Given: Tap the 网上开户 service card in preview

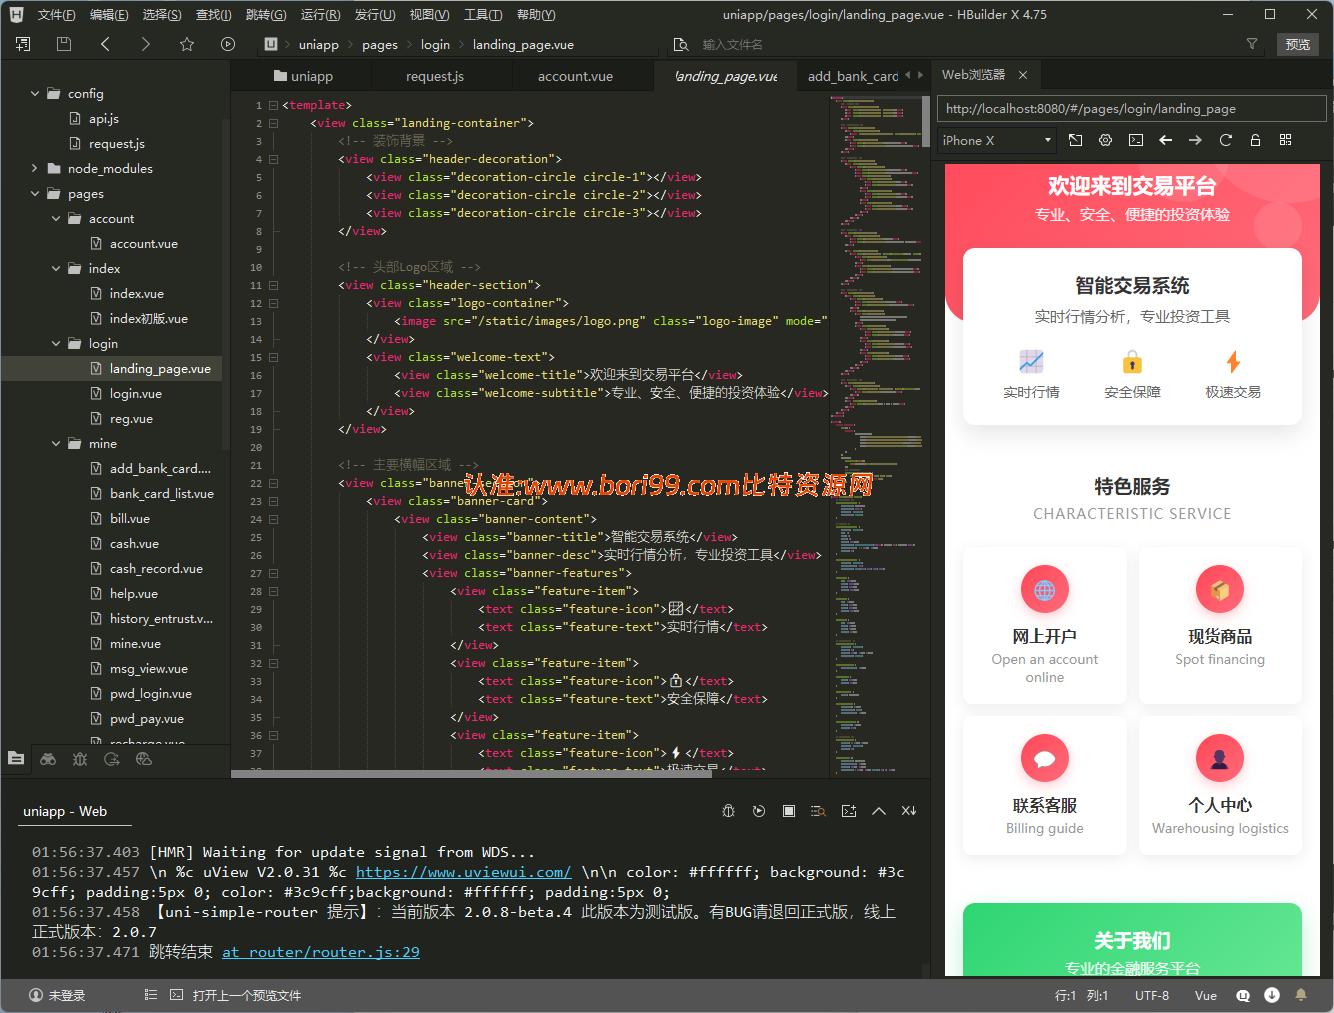Looking at the screenshot, I should pos(1044,625).
